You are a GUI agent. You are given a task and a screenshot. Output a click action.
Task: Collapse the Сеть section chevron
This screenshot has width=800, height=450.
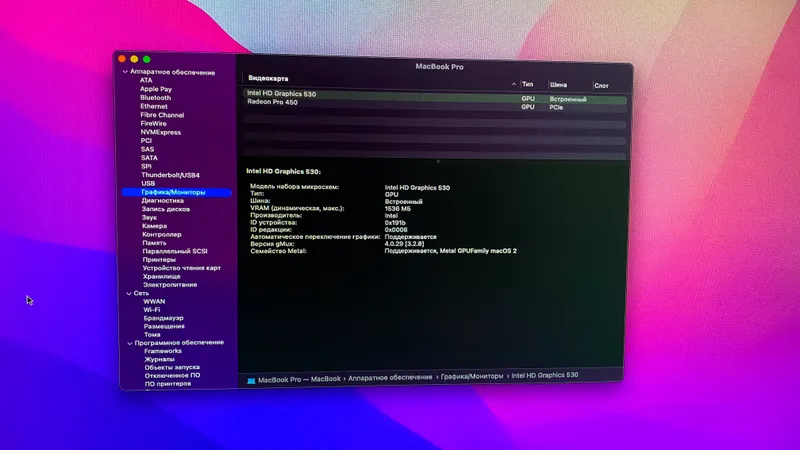pos(129,293)
